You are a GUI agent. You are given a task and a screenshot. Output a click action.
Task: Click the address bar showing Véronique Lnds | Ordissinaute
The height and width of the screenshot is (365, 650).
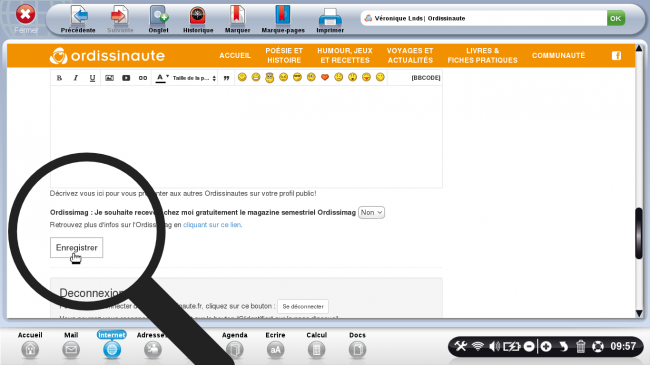click(484, 18)
